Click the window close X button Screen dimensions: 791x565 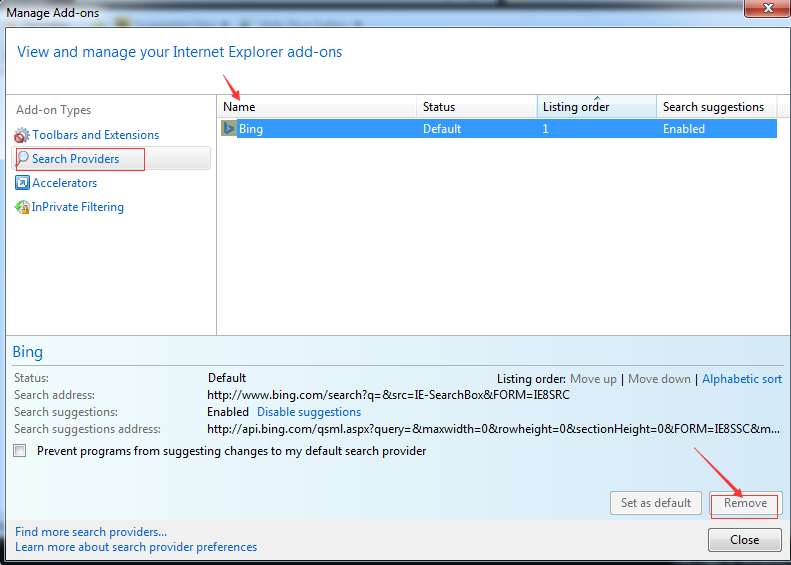pyautogui.click(x=768, y=8)
